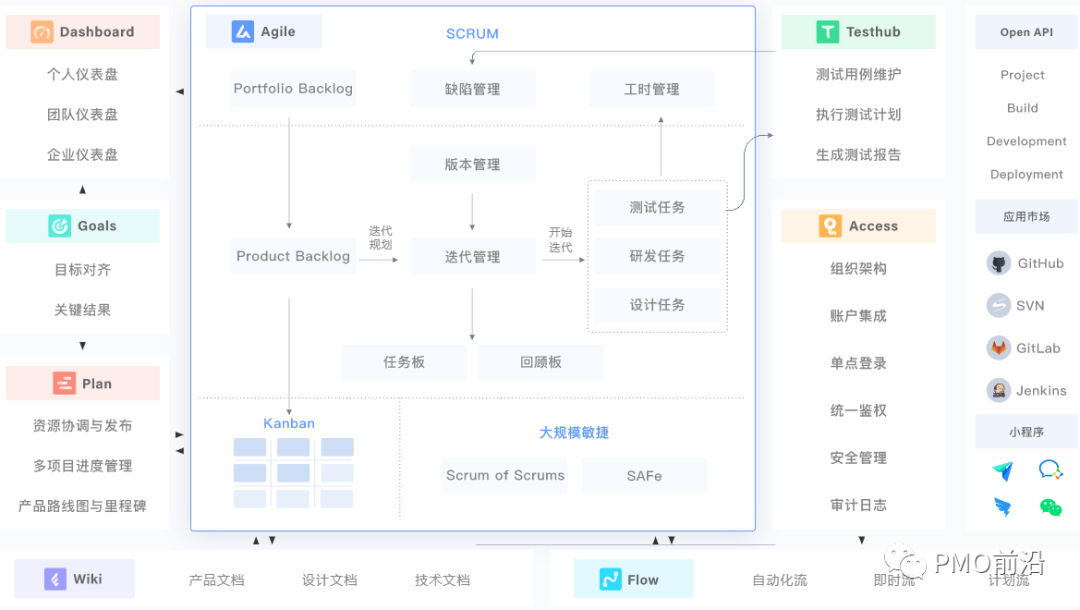Click the Kanban heading
Screen dimensions: 1080x610
point(289,423)
